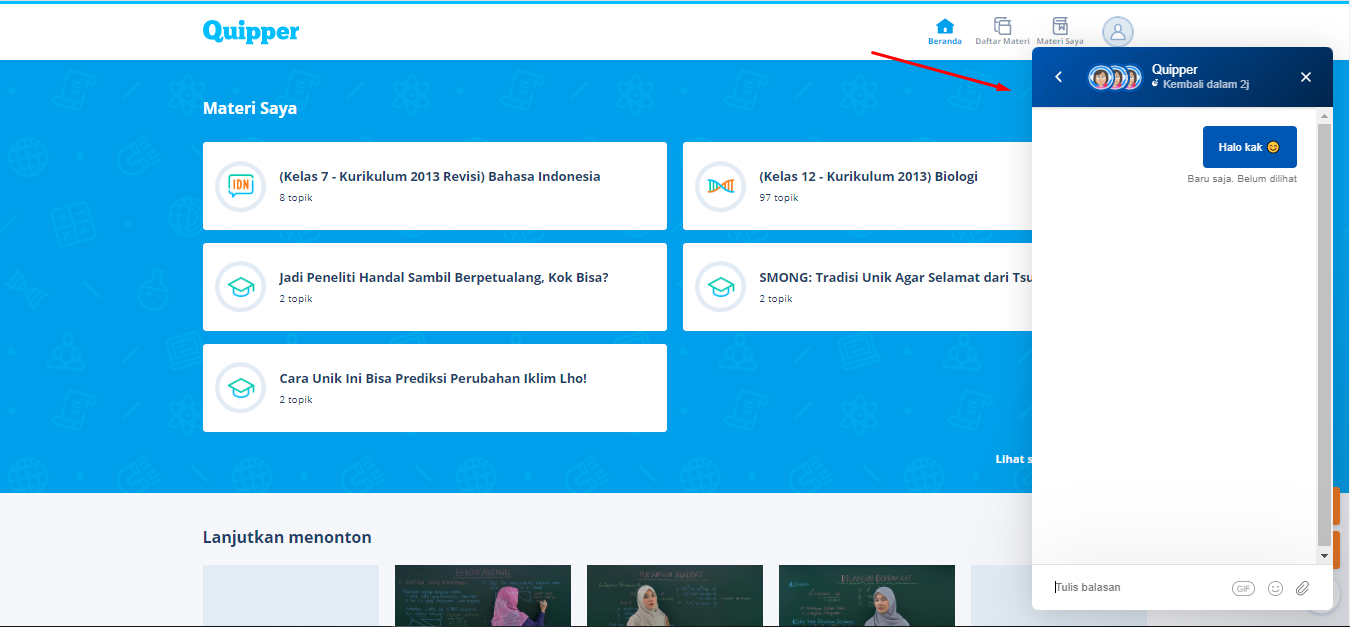The height and width of the screenshot is (627, 1350).
Task: Go back using the chat back arrow
Action: (x=1059, y=77)
